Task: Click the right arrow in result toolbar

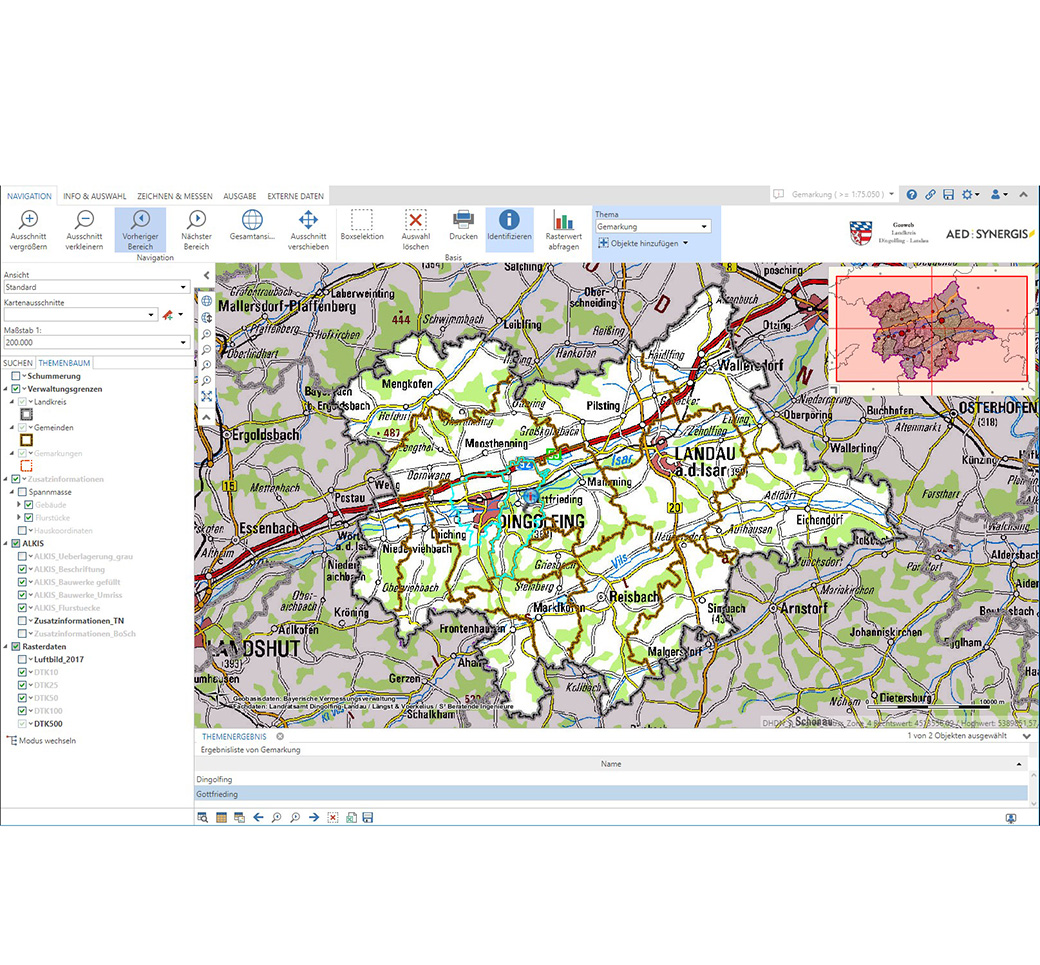Action: [x=314, y=818]
